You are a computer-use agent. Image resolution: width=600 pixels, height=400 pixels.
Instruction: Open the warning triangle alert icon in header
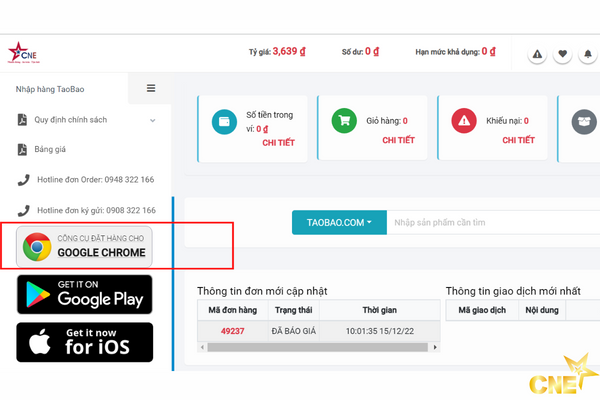537,54
